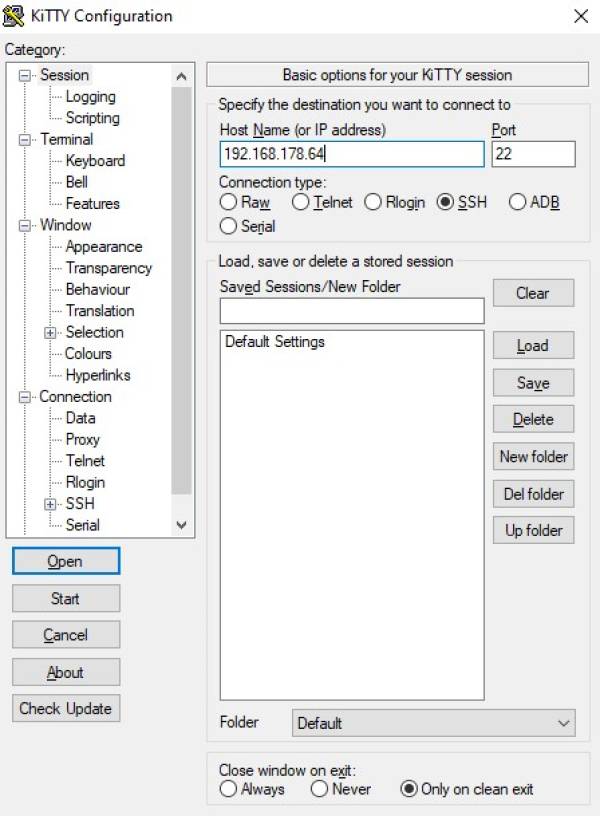Open the Terminal category

(x=67, y=139)
